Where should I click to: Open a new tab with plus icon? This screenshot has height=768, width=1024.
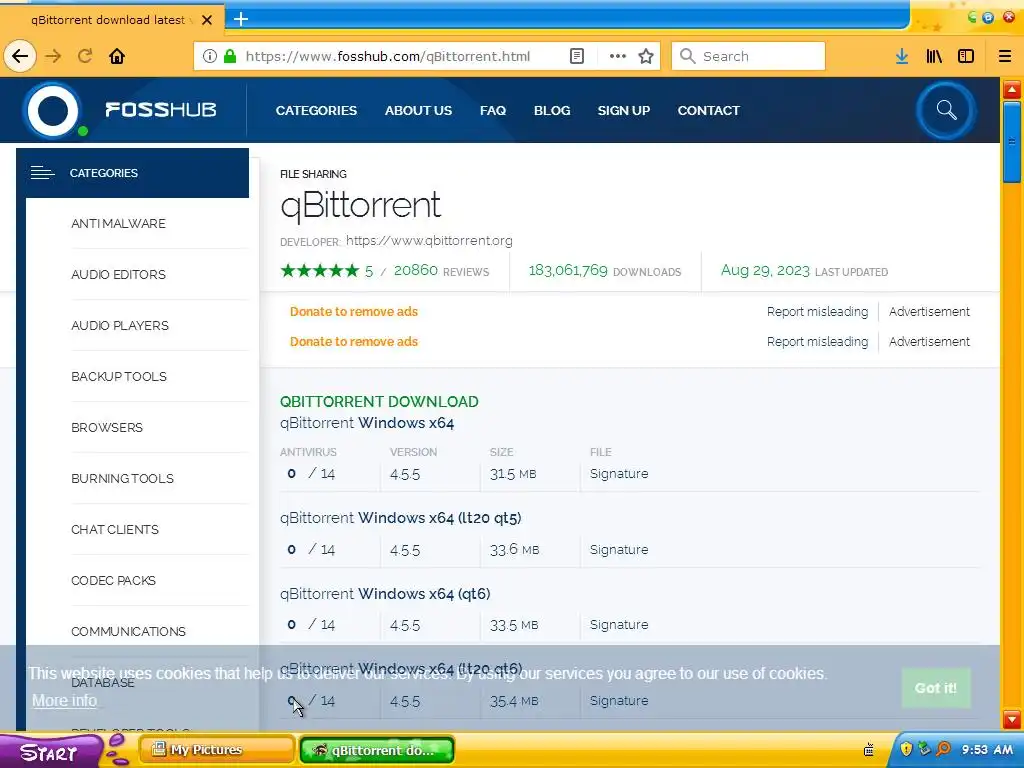(241, 19)
